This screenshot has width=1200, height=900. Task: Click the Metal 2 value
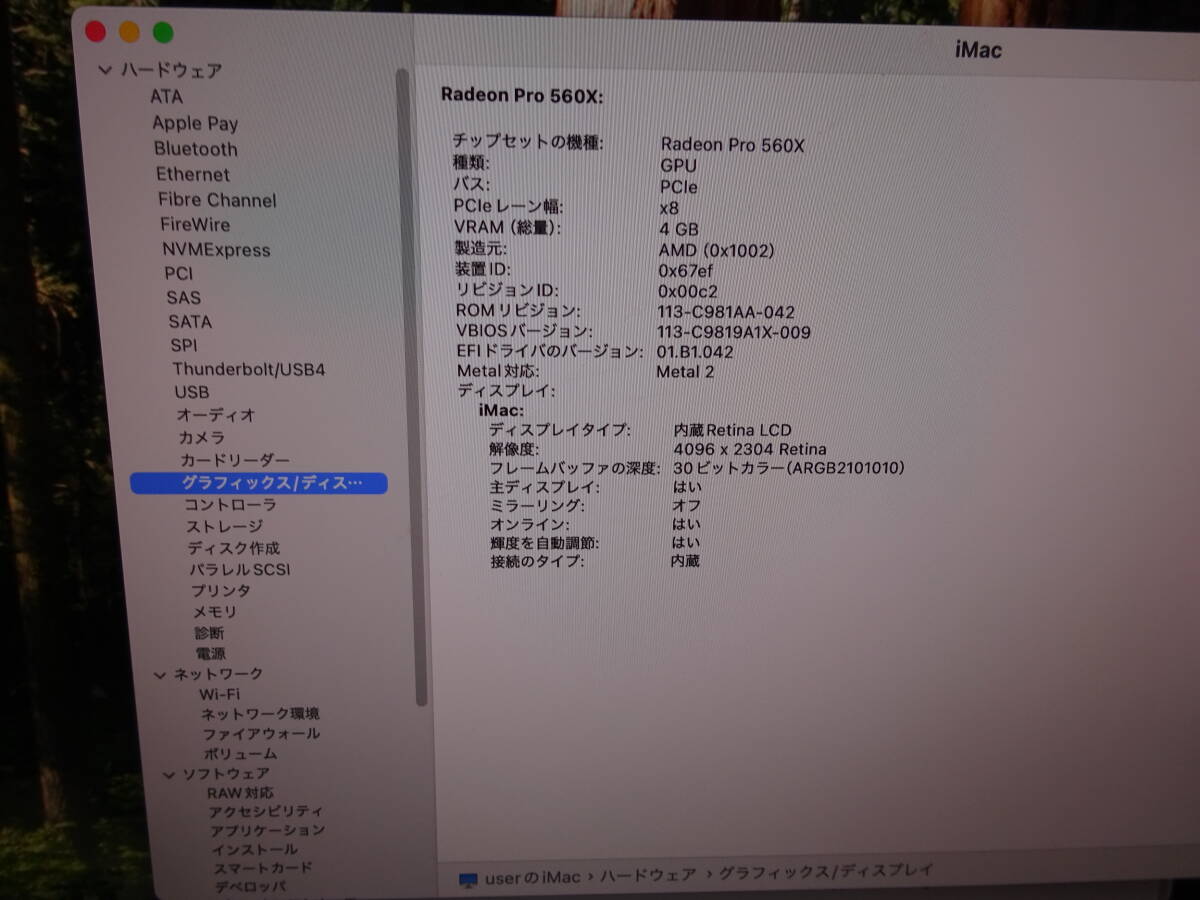pyautogui.click(x=685, y=372)
